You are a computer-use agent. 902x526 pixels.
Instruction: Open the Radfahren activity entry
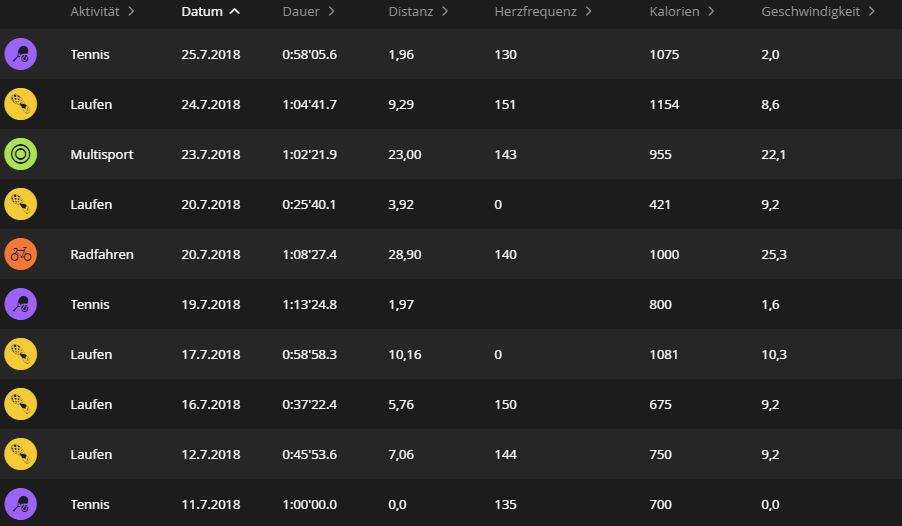click(102, 254)
